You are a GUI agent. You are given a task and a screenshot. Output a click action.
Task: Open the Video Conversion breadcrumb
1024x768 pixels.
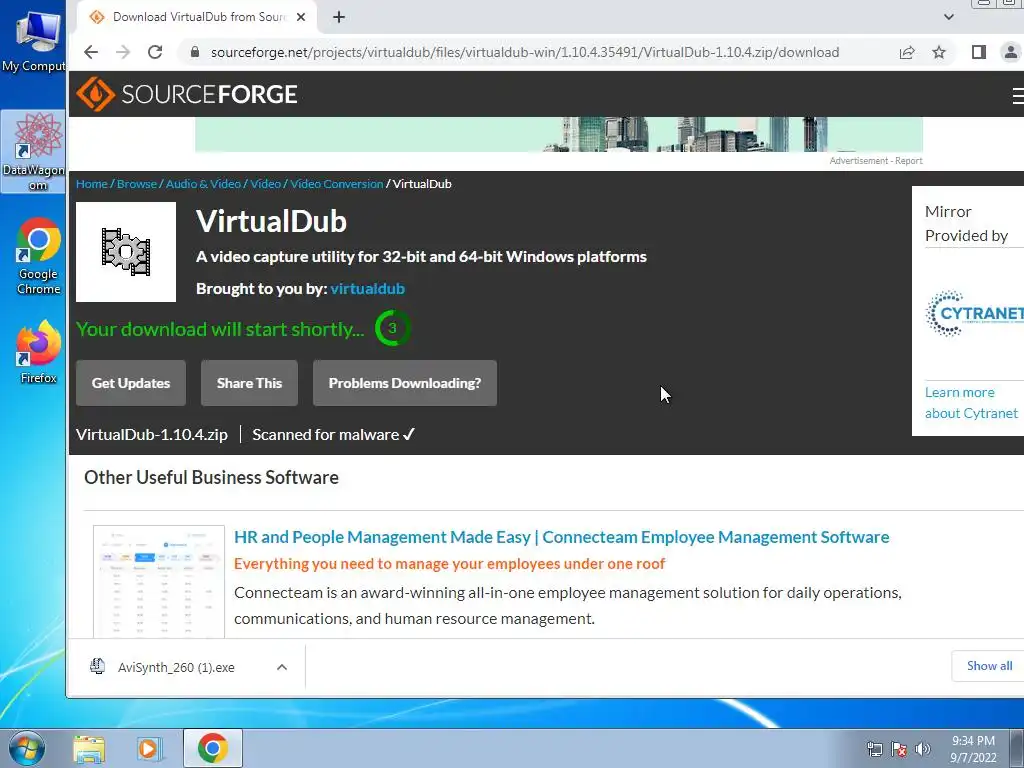[336, 184]
